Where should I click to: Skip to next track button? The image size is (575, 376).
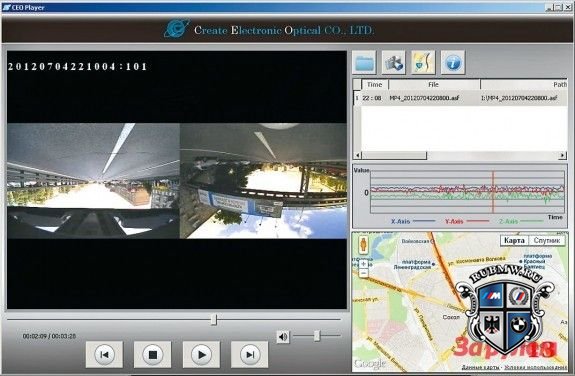tap(249, 354)
